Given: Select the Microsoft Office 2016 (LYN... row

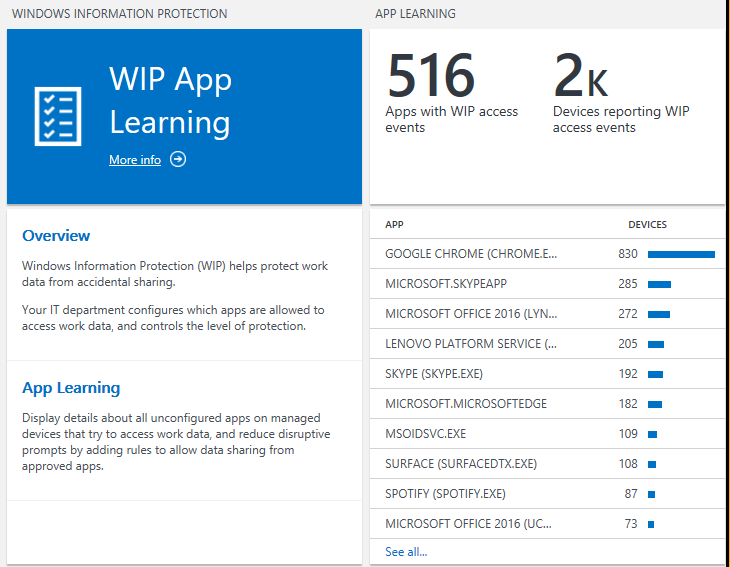Looking at the screenshot, I should point(548,314).
